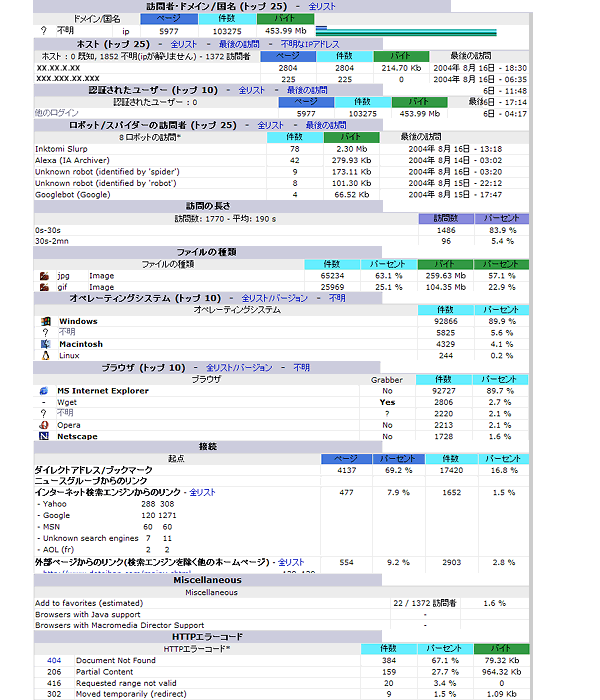Click the question mark icon in browser list
Viewport: 600px width, 700px height.
coord(44,413)
